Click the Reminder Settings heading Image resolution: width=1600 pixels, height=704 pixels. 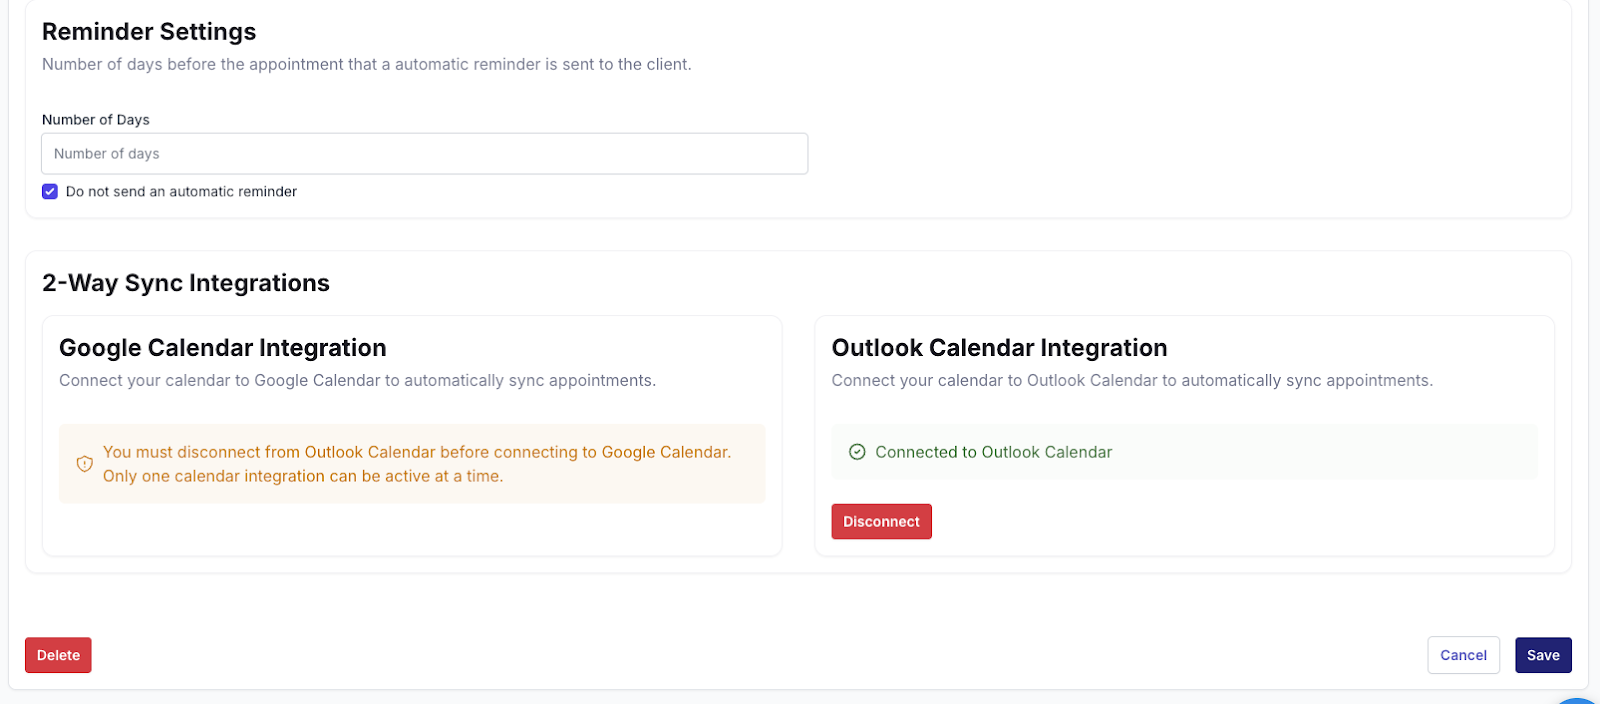click(149, 32)
